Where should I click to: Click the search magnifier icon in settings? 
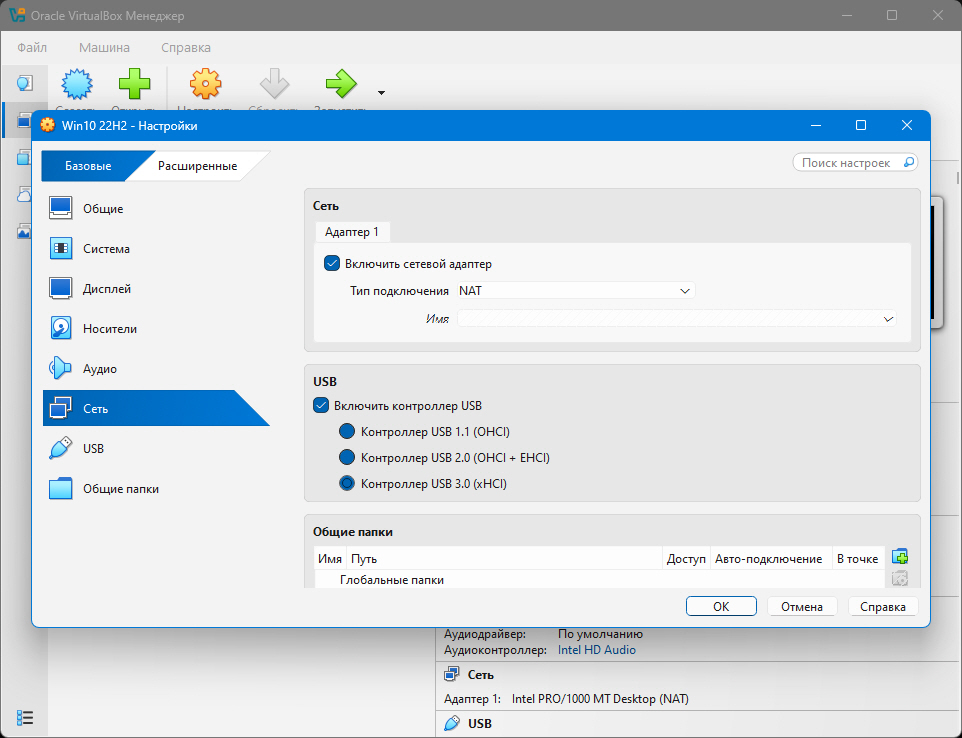[x=909, y=163]
